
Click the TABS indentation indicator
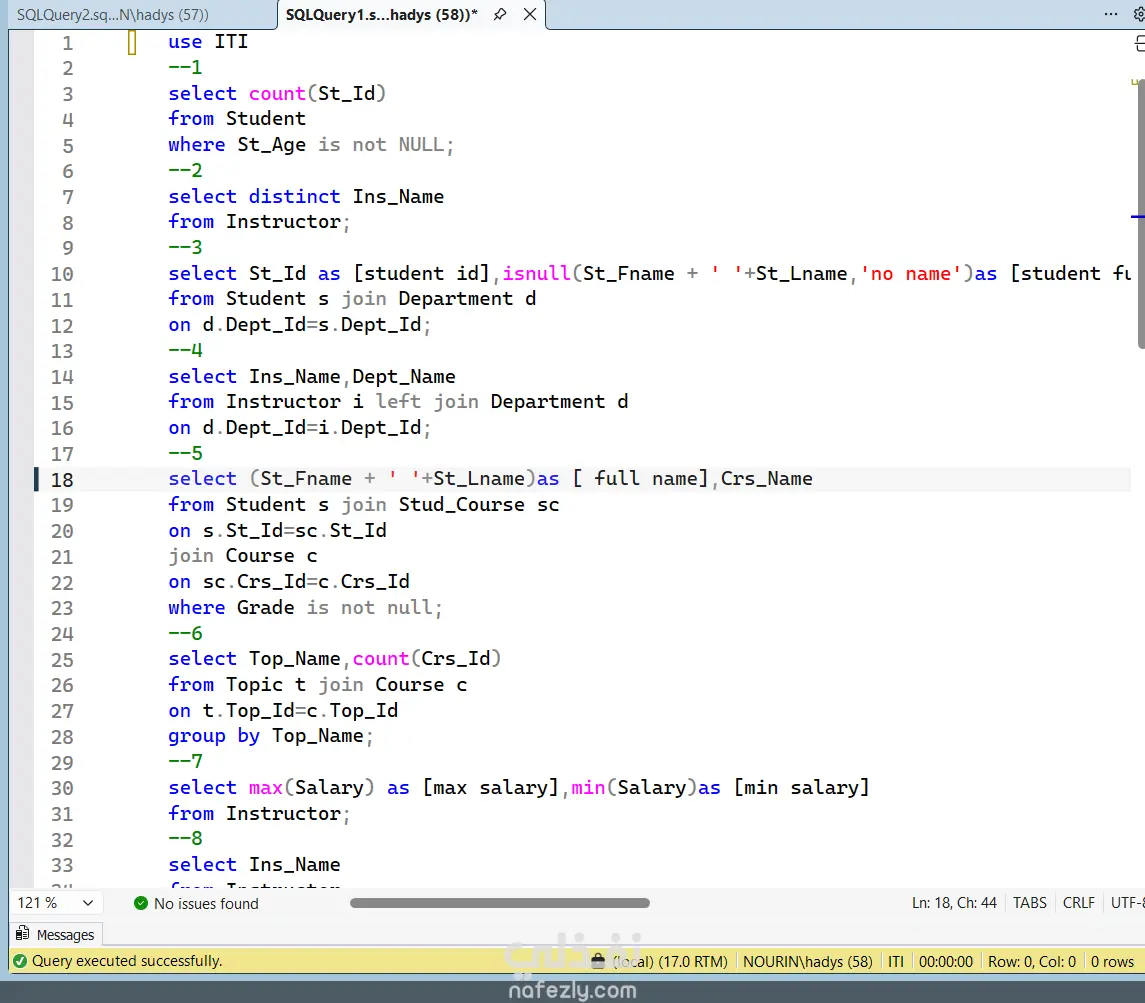click(x=1030, y=903)
